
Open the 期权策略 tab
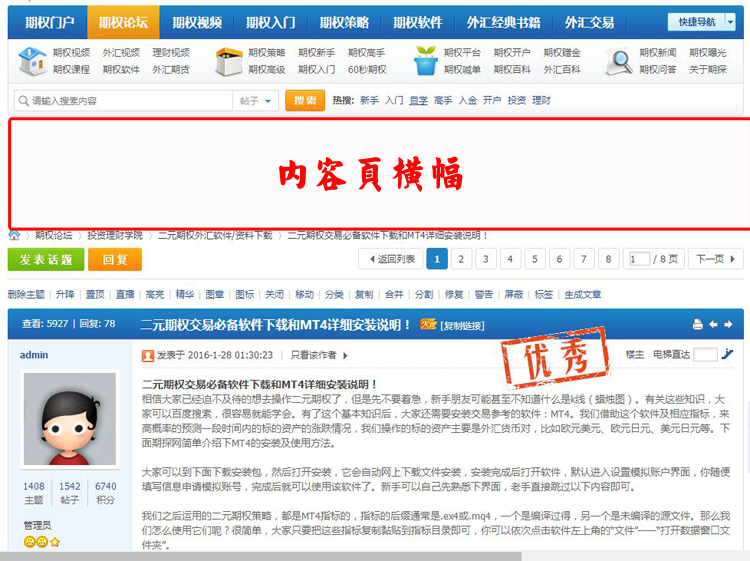tap(344, 22)
